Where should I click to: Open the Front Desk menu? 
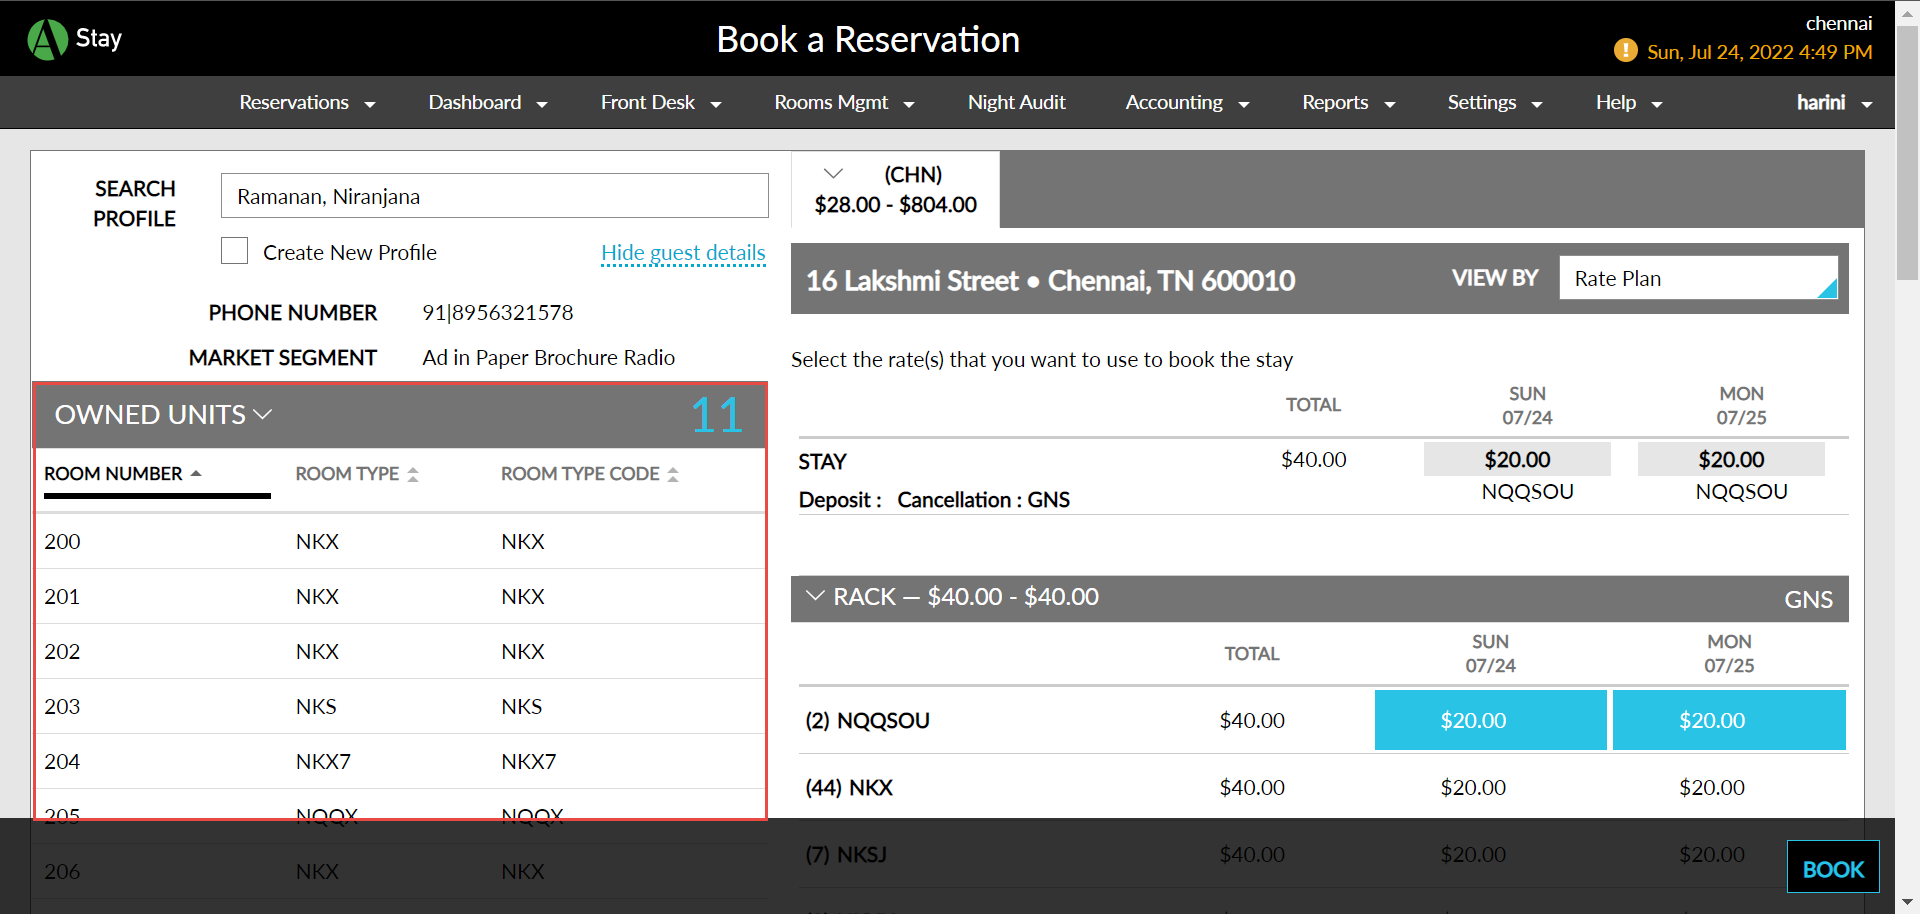[x=661, y=102]
